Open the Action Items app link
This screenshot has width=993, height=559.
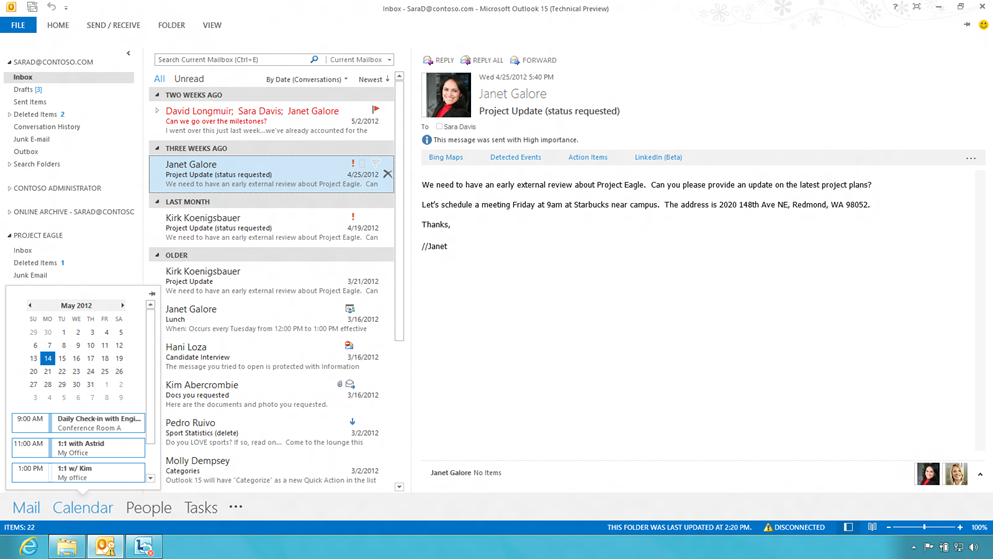coord(588,157)
